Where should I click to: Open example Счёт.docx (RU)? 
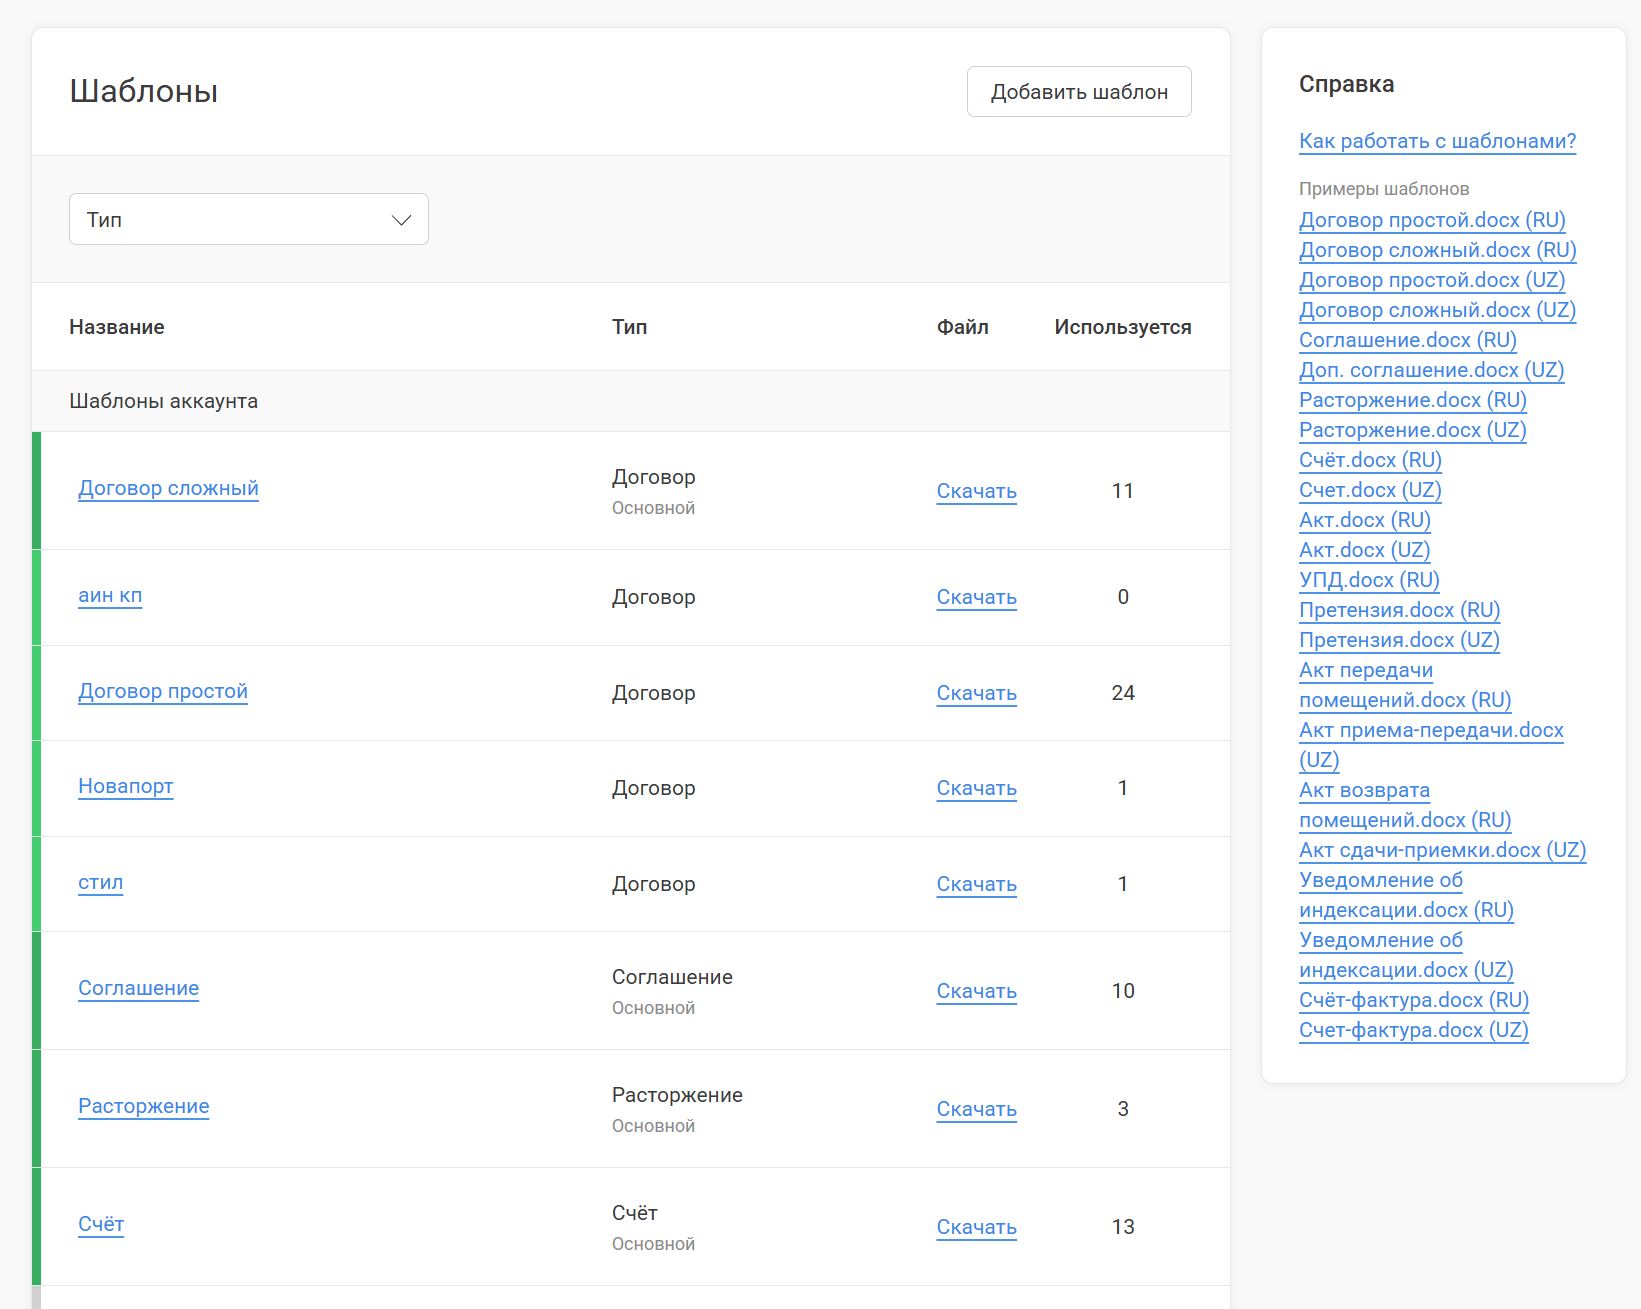point(1371,460)
